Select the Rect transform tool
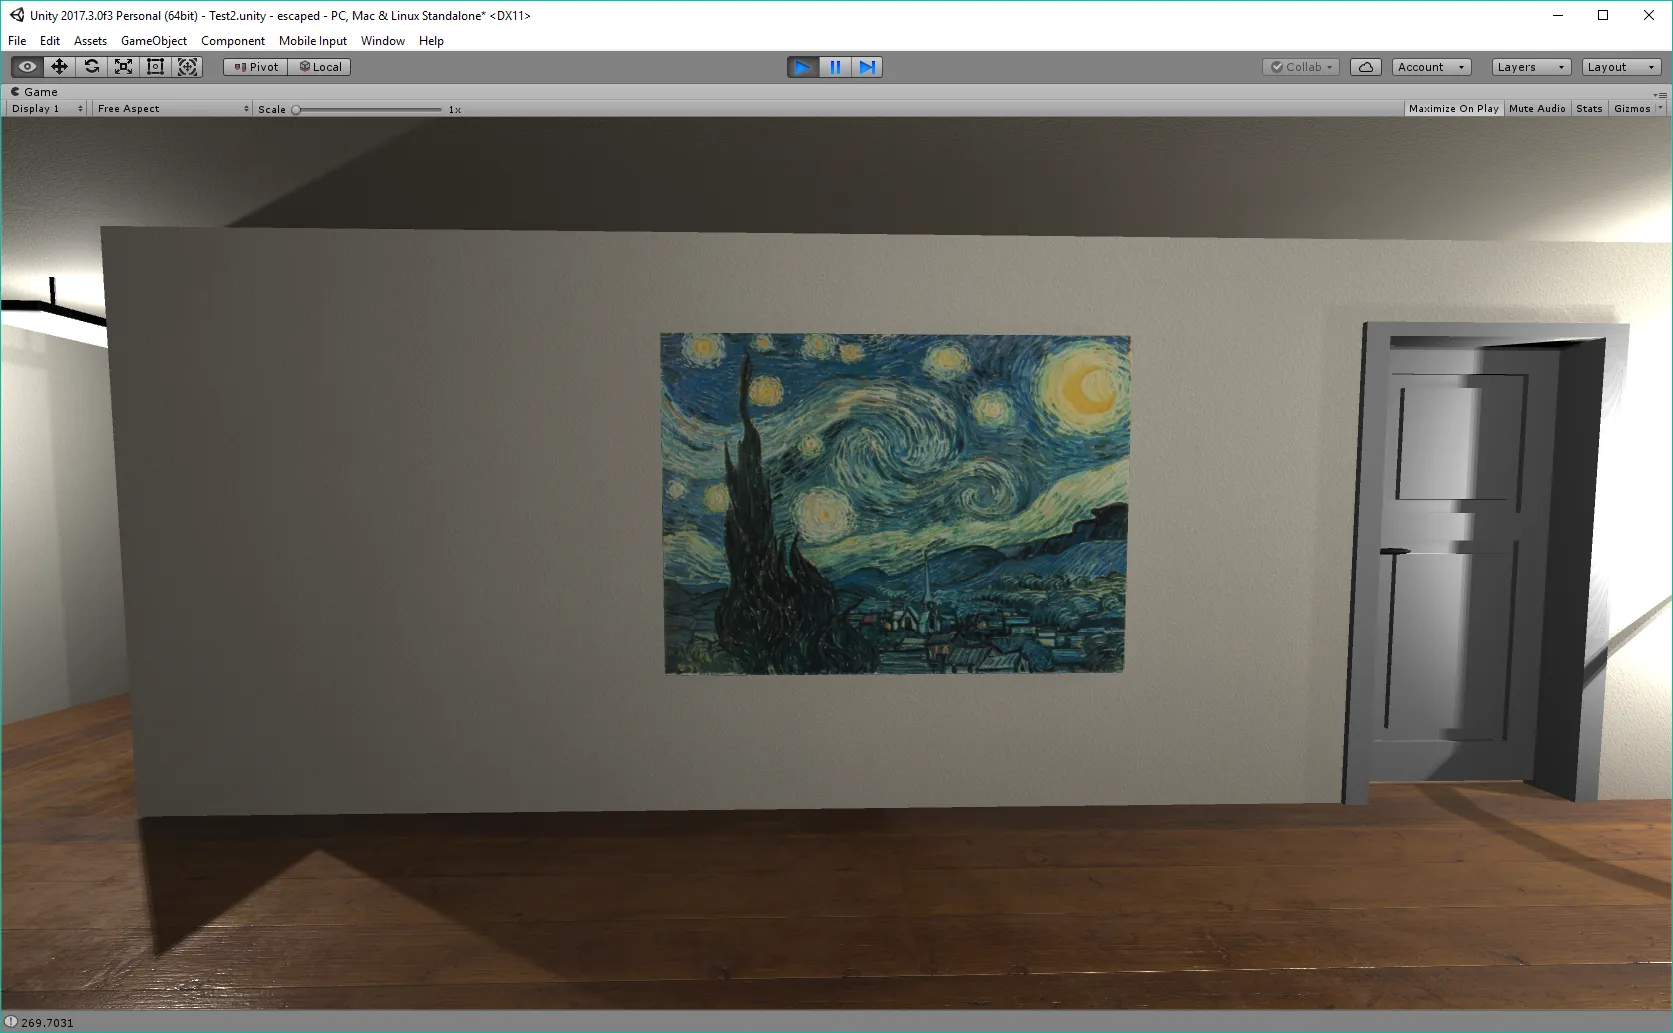The height and width of the screenshot is (1033, 1673). coord(155,67)
